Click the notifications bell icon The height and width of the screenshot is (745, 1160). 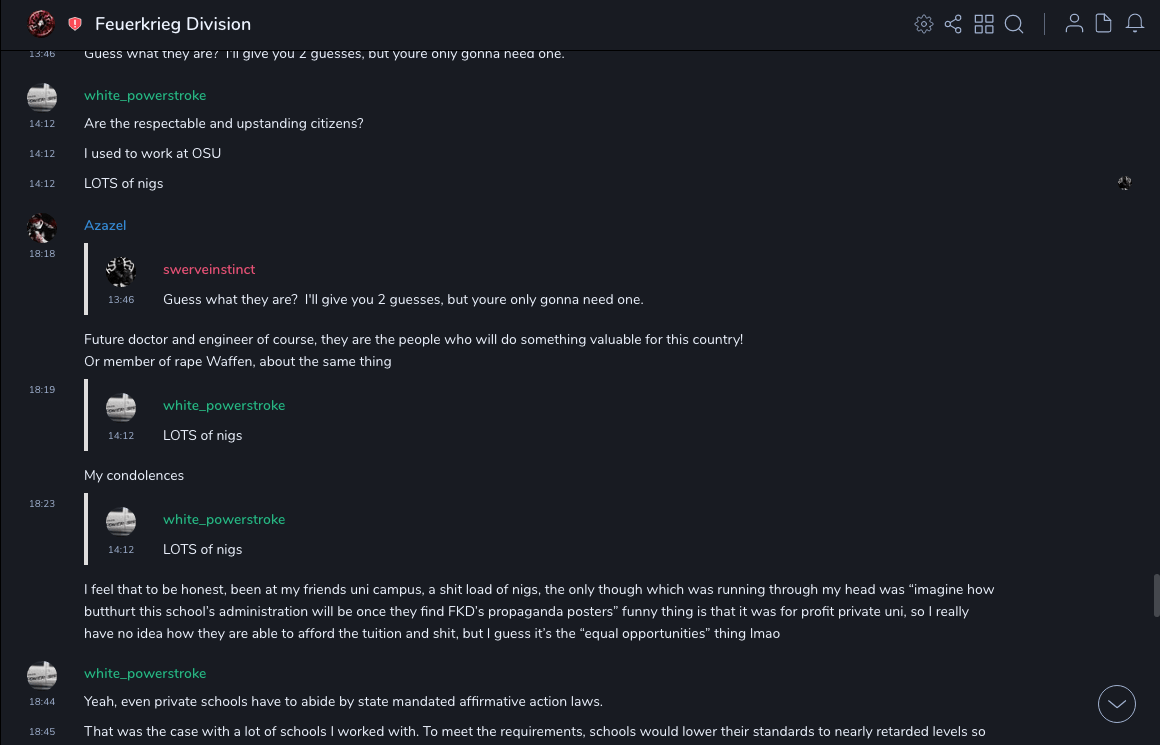point(1135,24)
